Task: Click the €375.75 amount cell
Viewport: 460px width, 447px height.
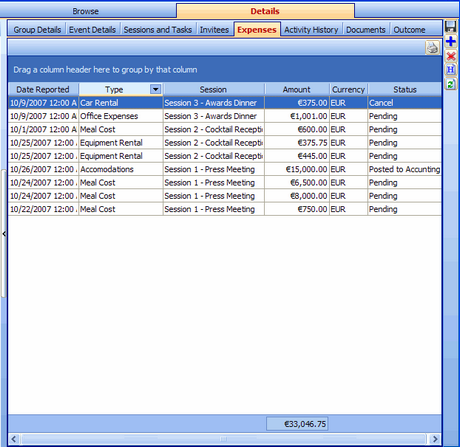Action: [x=297, y=143]
